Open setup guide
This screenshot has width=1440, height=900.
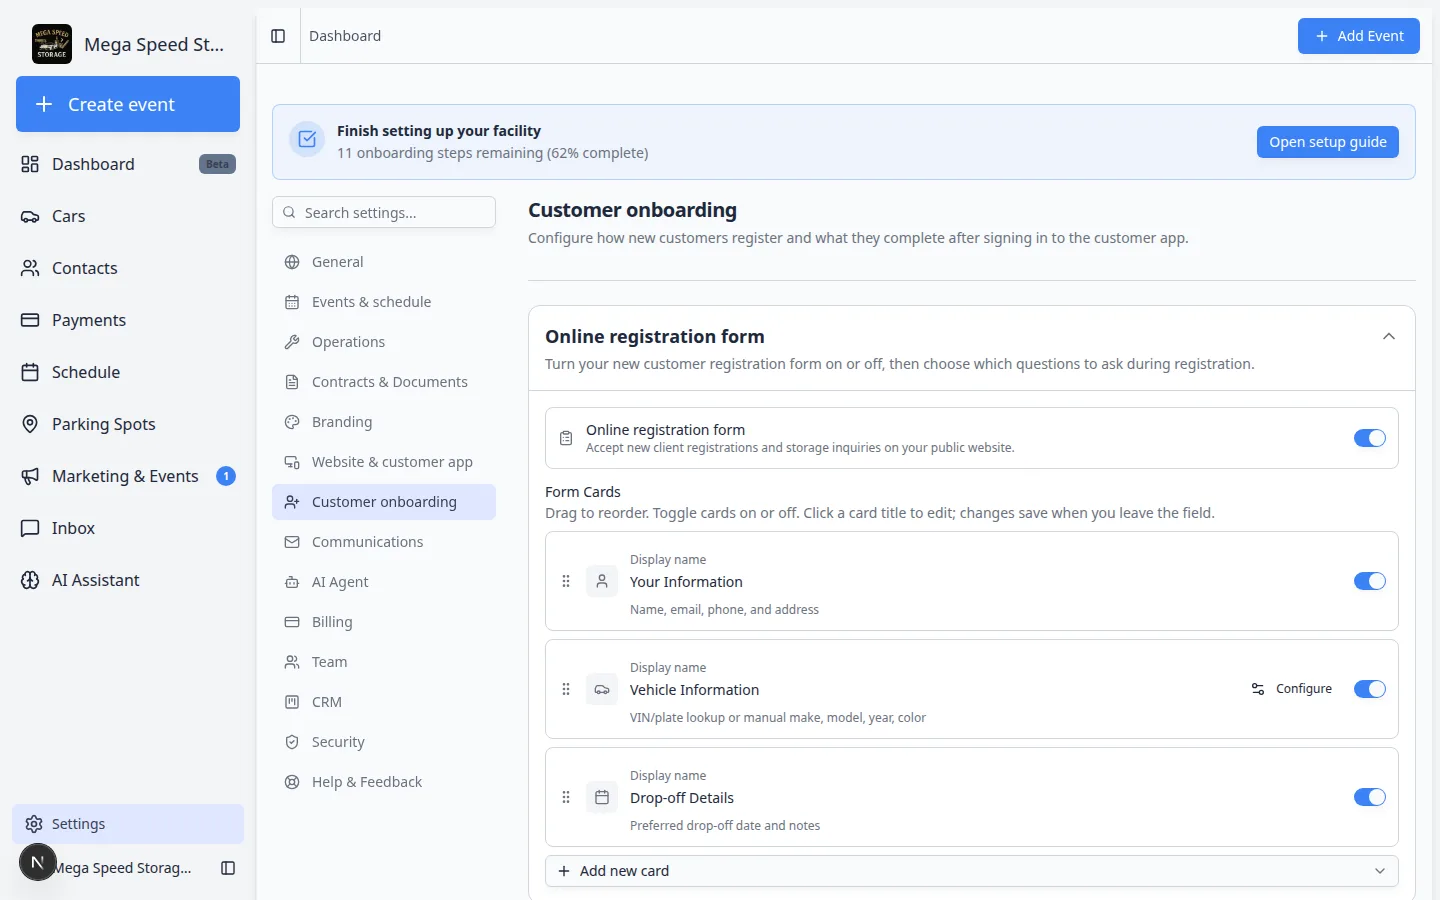click(1327, 142)
